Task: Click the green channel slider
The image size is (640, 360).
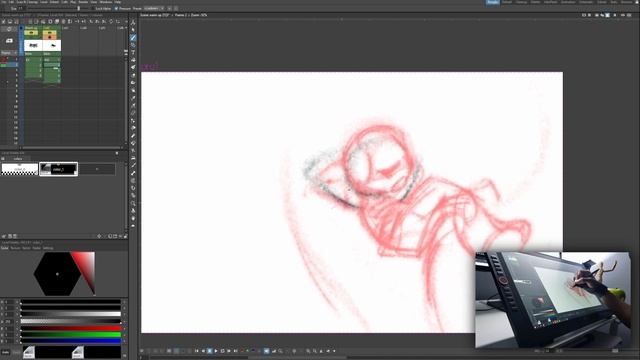Action: [x=71, y=334]
